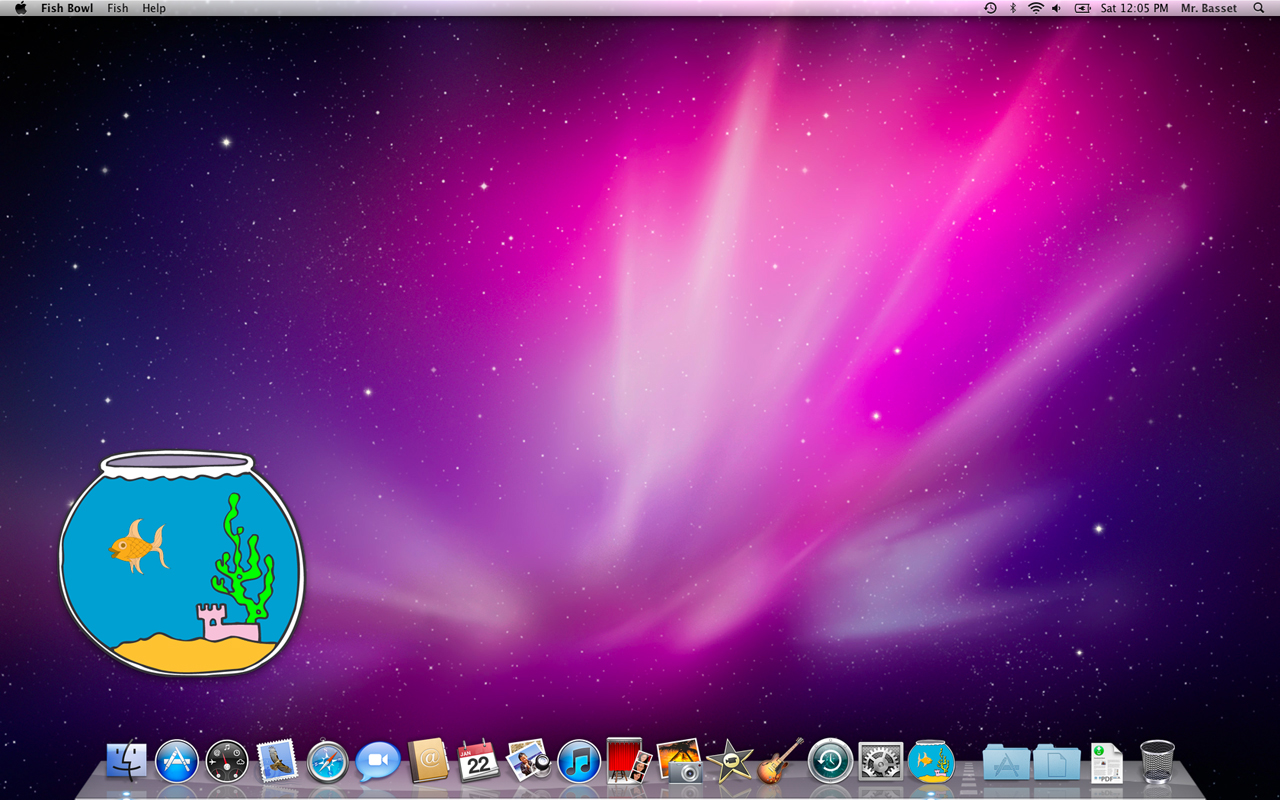Click the Time Machine menu bar icon
The height and width of the screenshot is (800, 1280).
(x=990, y=8)
